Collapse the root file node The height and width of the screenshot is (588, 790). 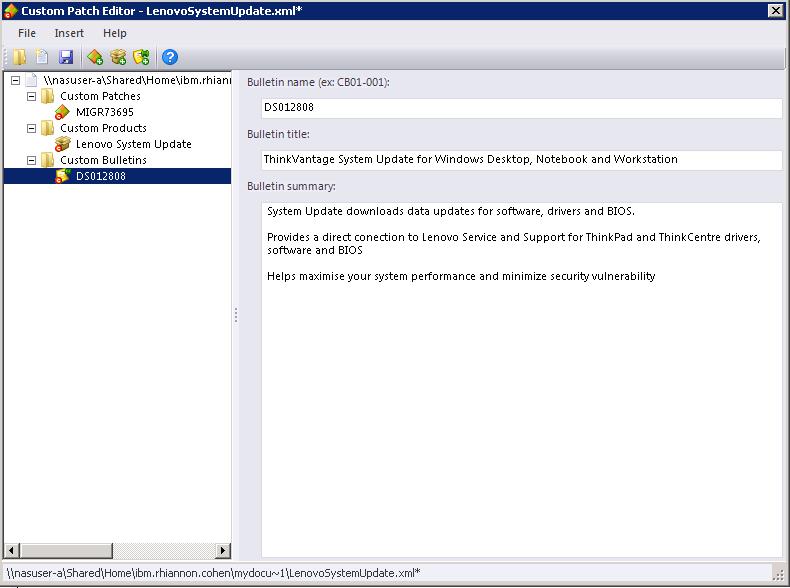[16, 80]
